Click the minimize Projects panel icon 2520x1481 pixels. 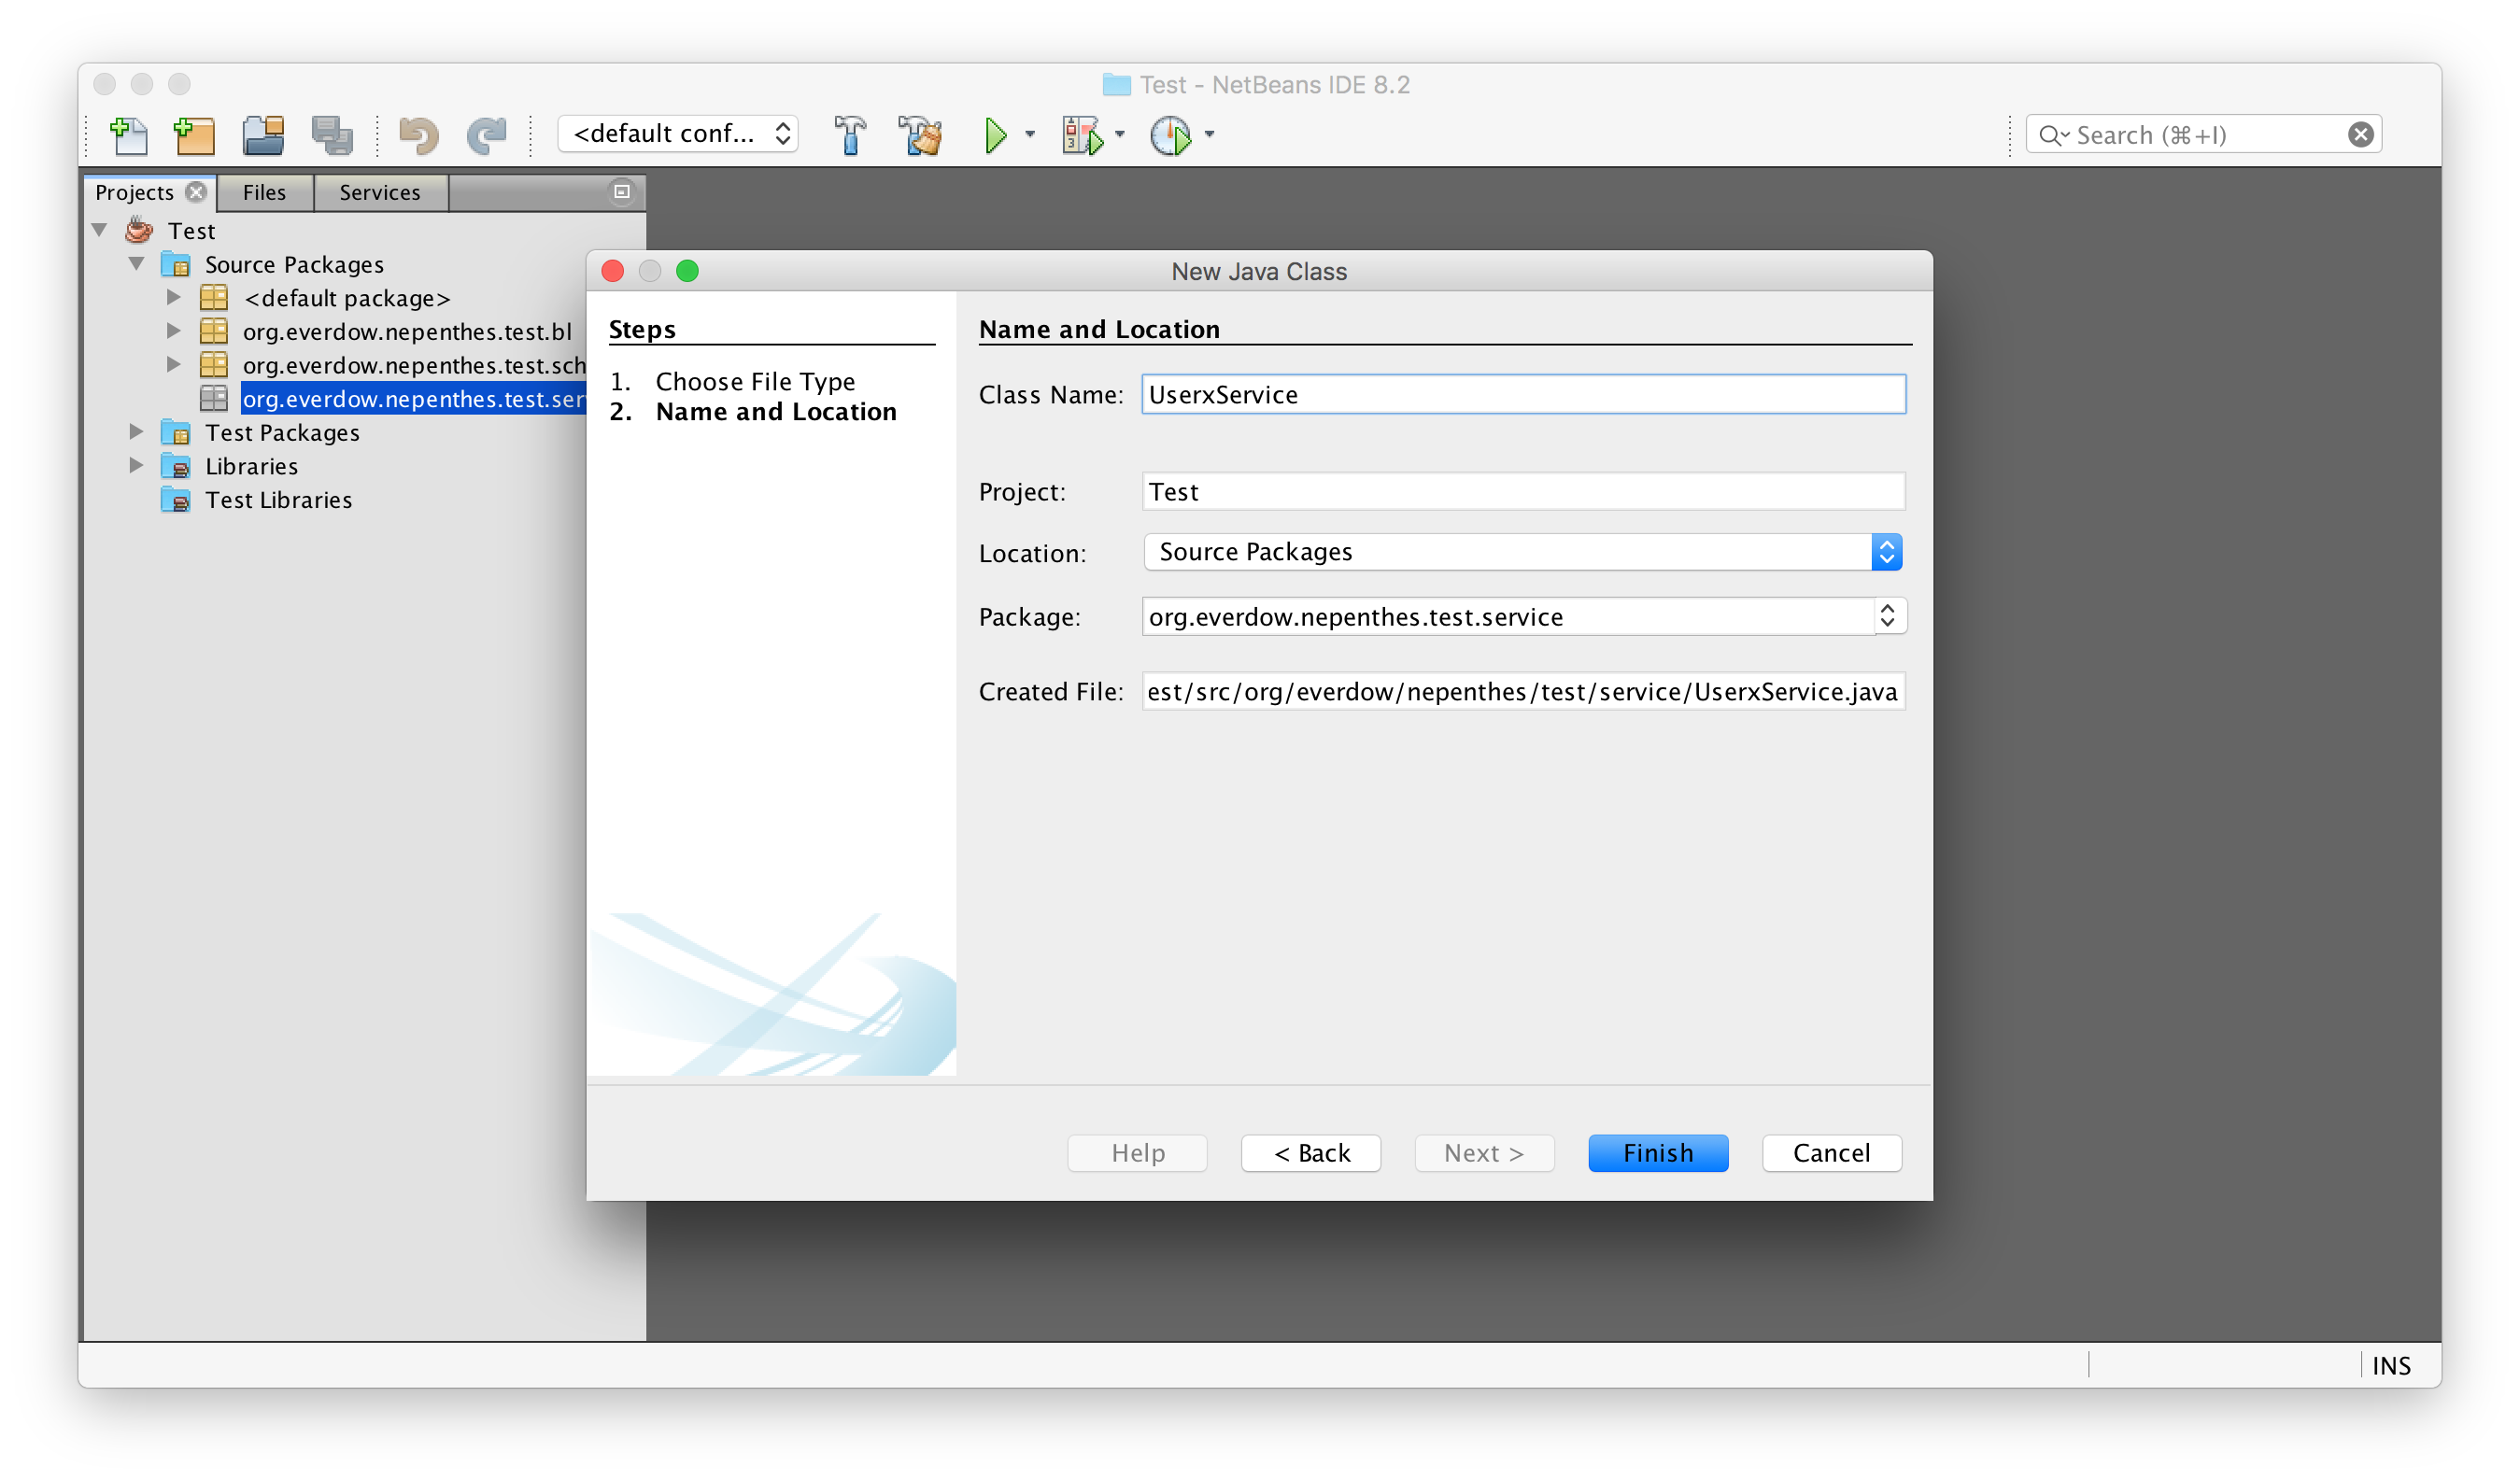tap(622, 191)
